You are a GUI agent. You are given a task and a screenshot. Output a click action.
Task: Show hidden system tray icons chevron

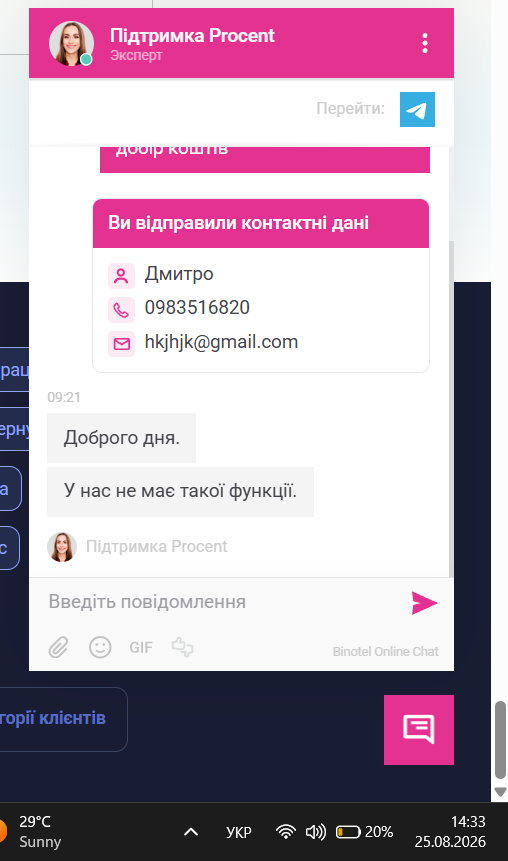click(x=191, y=832)
